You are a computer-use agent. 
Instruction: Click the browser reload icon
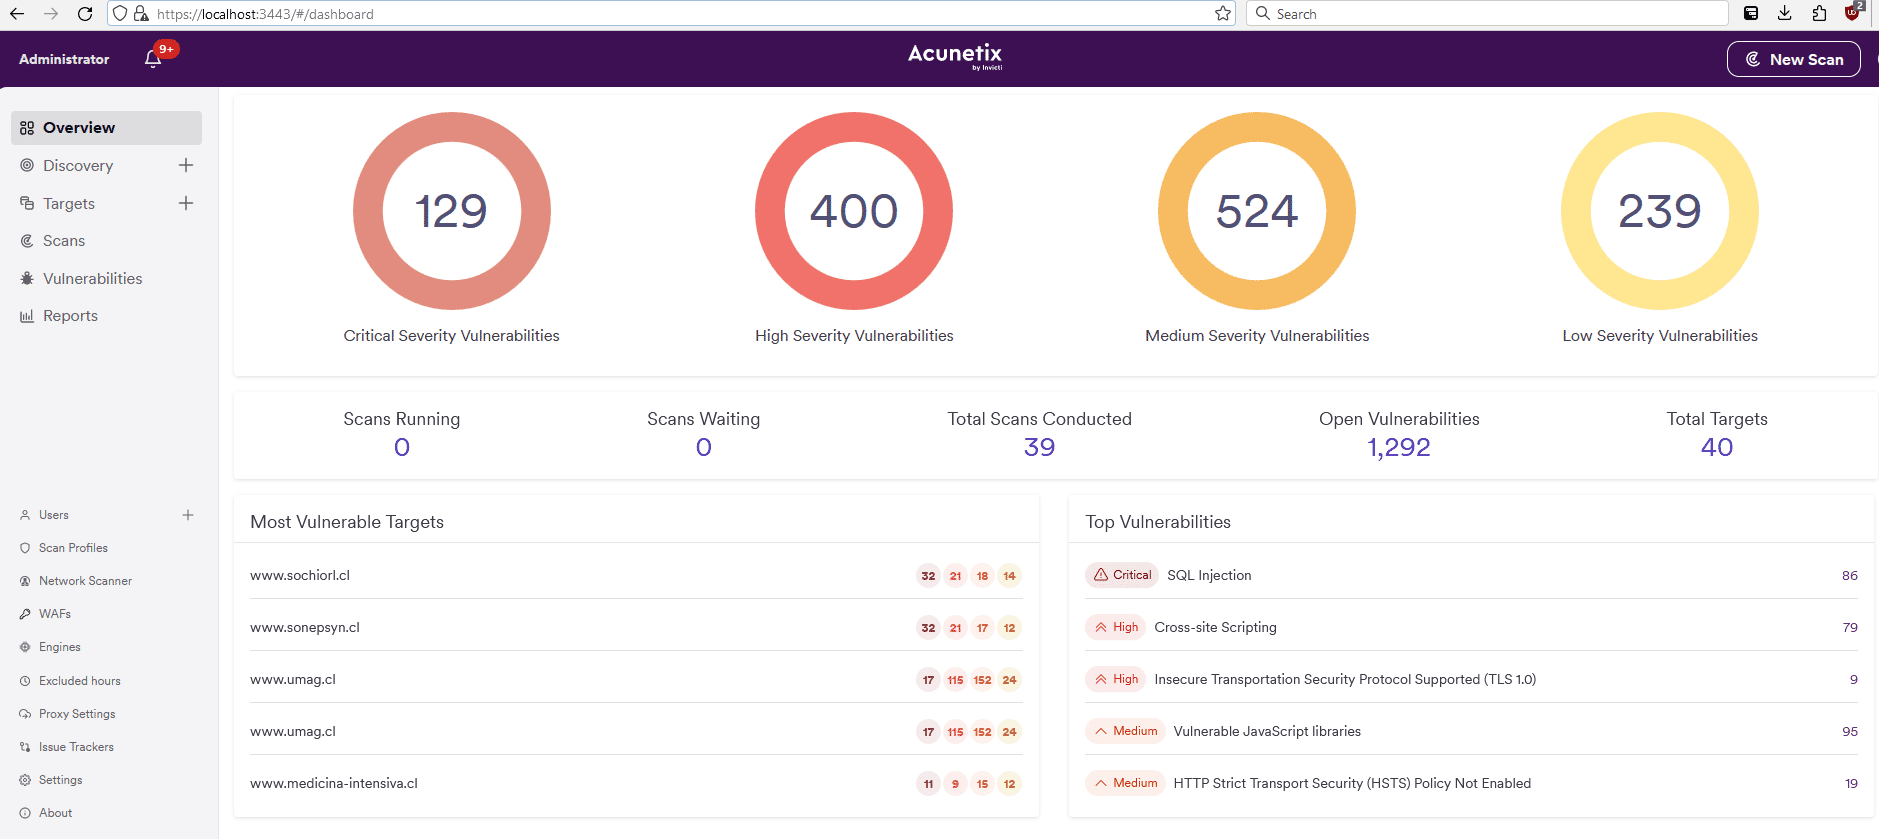85,14
